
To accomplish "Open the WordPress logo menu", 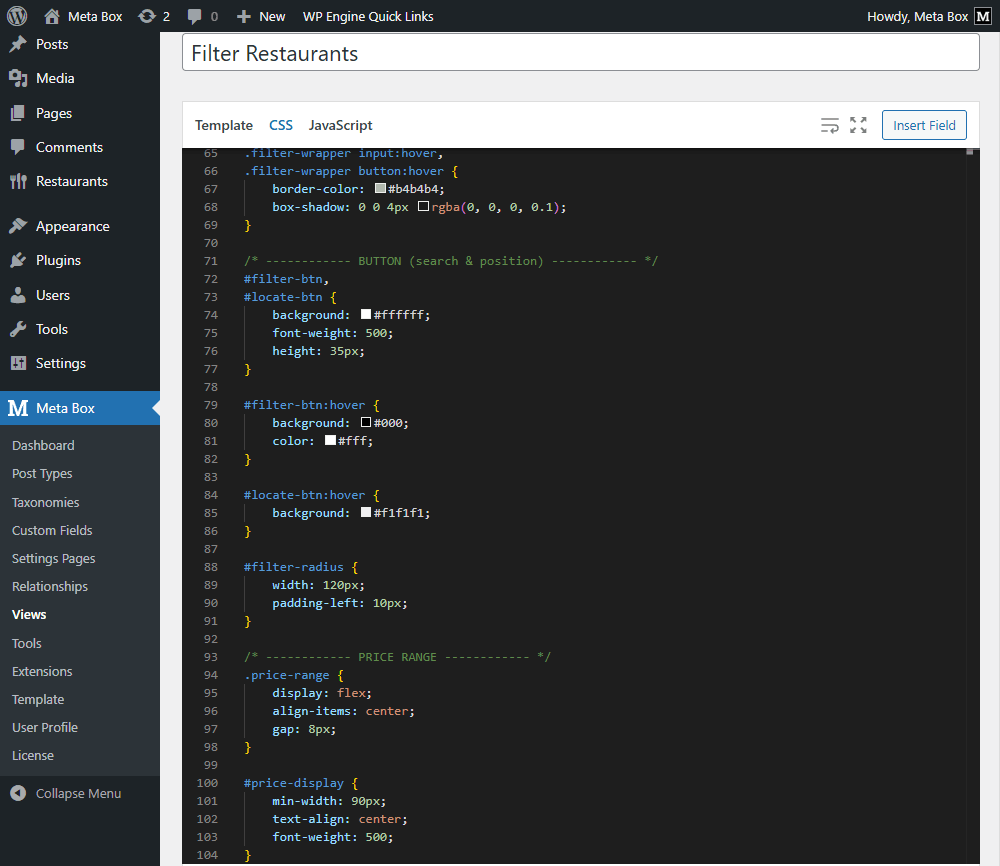I will point(18,15).
